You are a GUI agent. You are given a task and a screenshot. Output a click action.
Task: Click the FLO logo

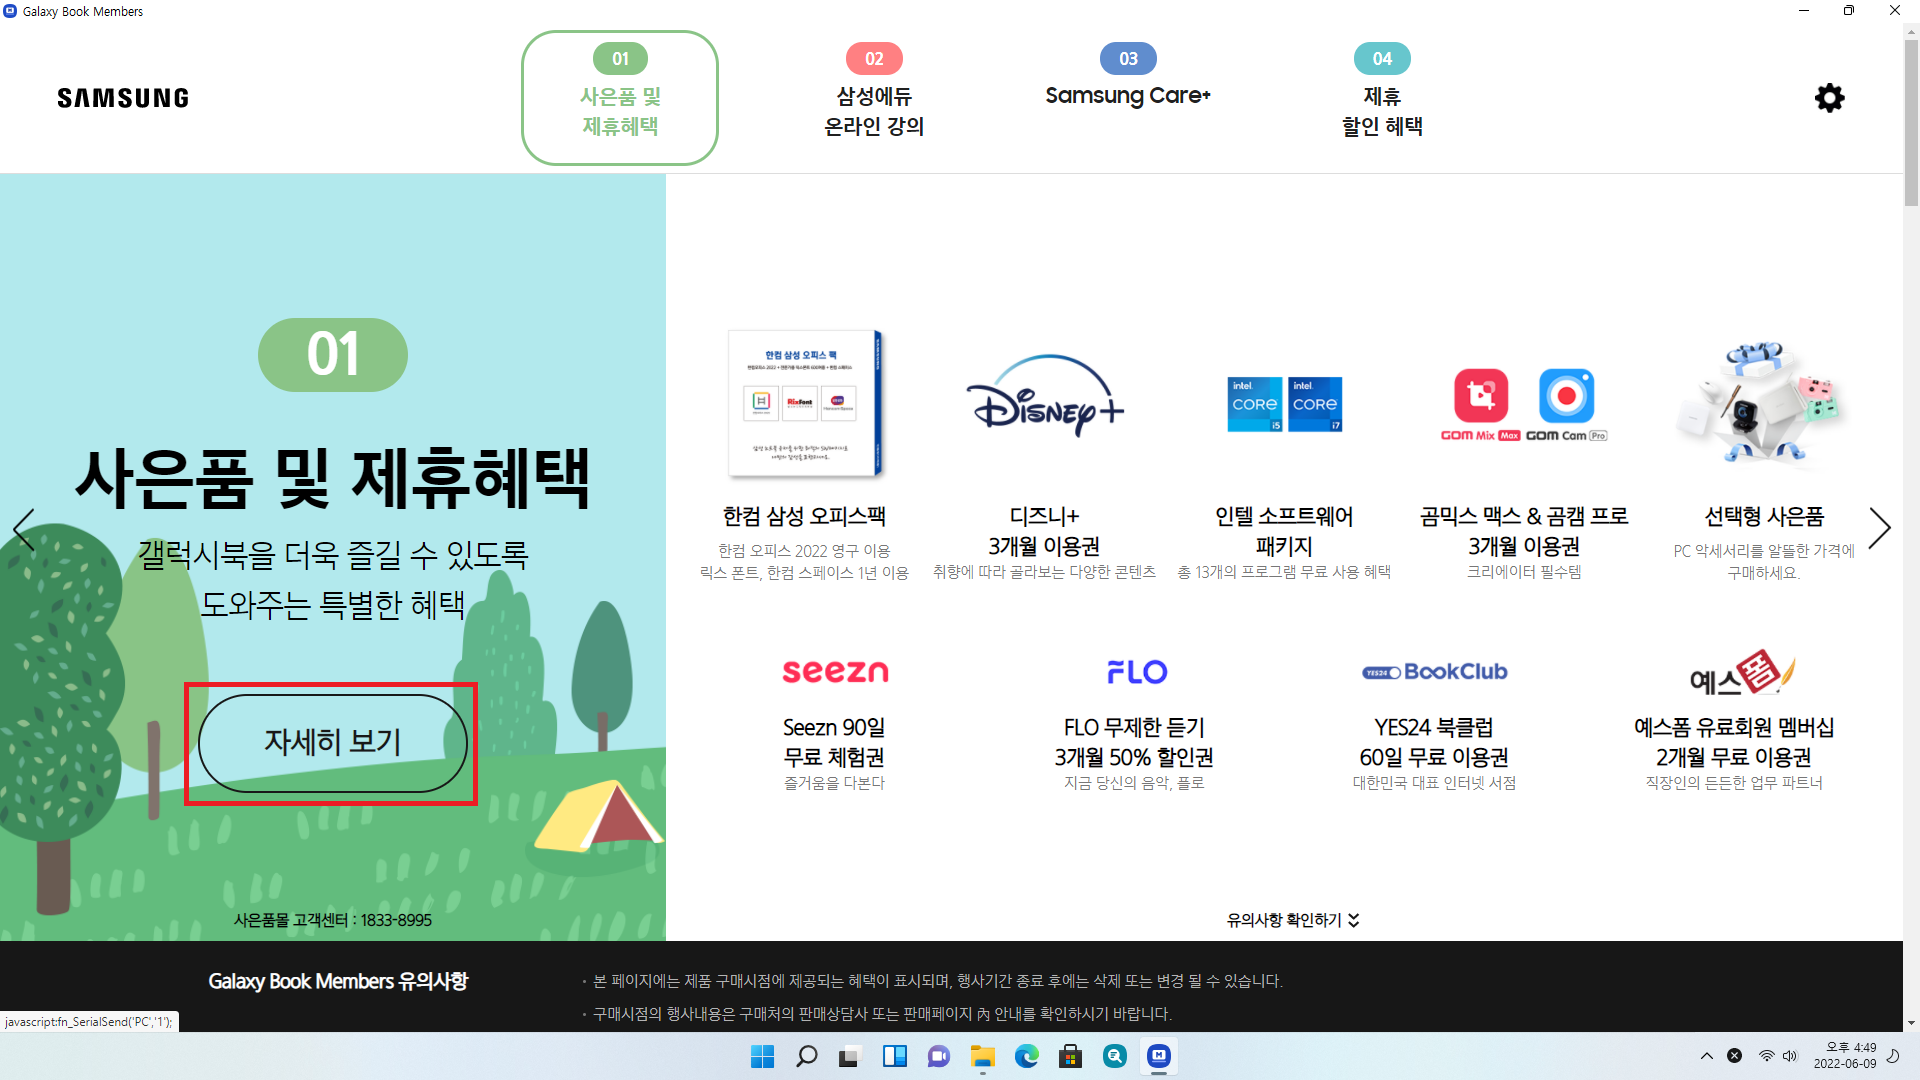(x=1136, y=672)
